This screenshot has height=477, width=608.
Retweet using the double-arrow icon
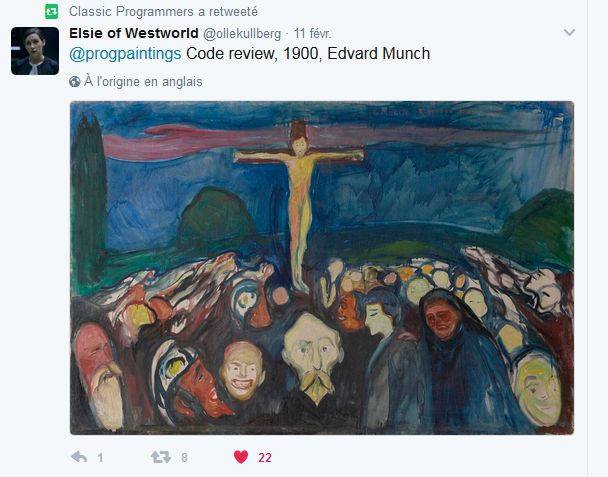pyautogui.click(x=161, y=457)
